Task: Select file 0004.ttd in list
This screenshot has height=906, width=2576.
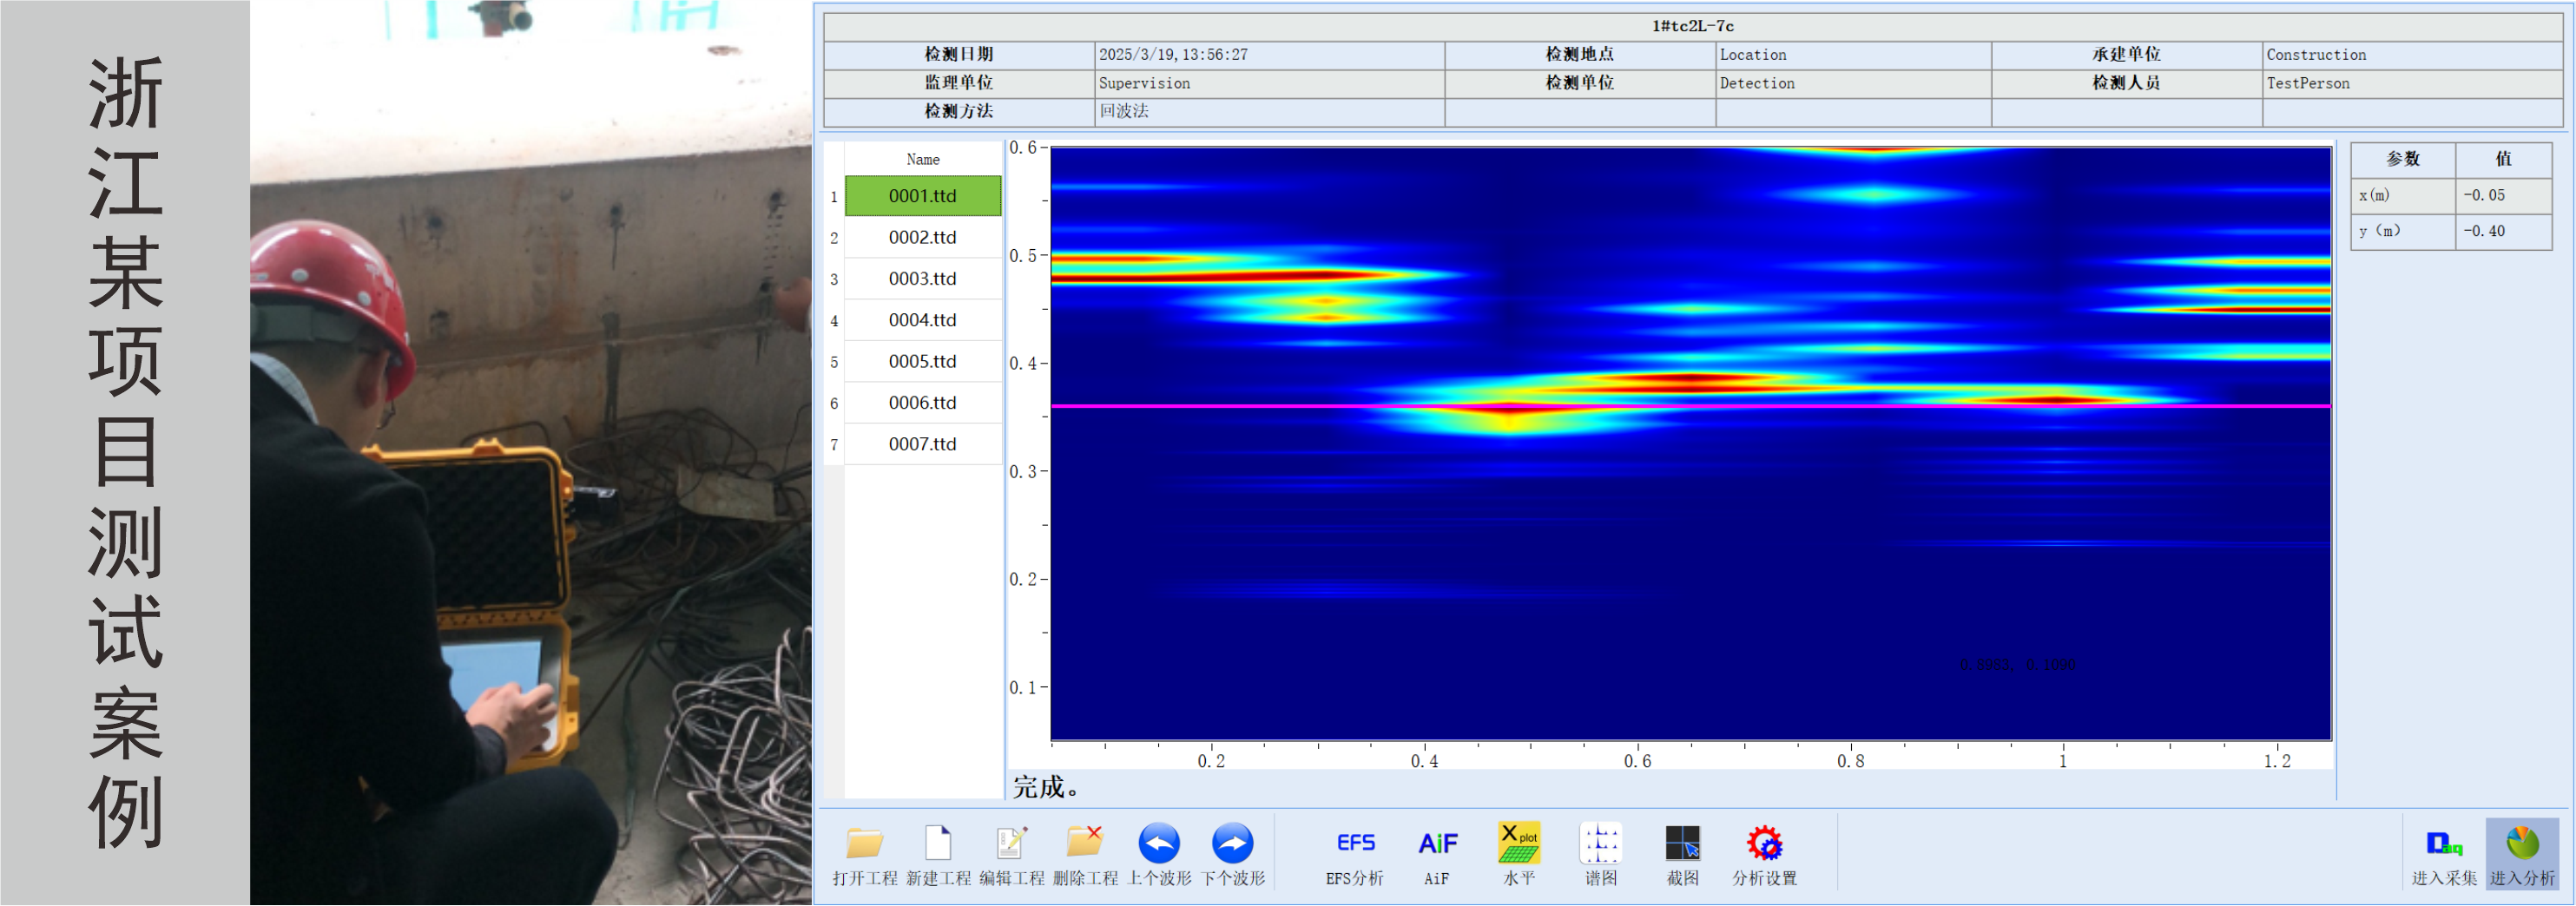Action: coord(922,320)
